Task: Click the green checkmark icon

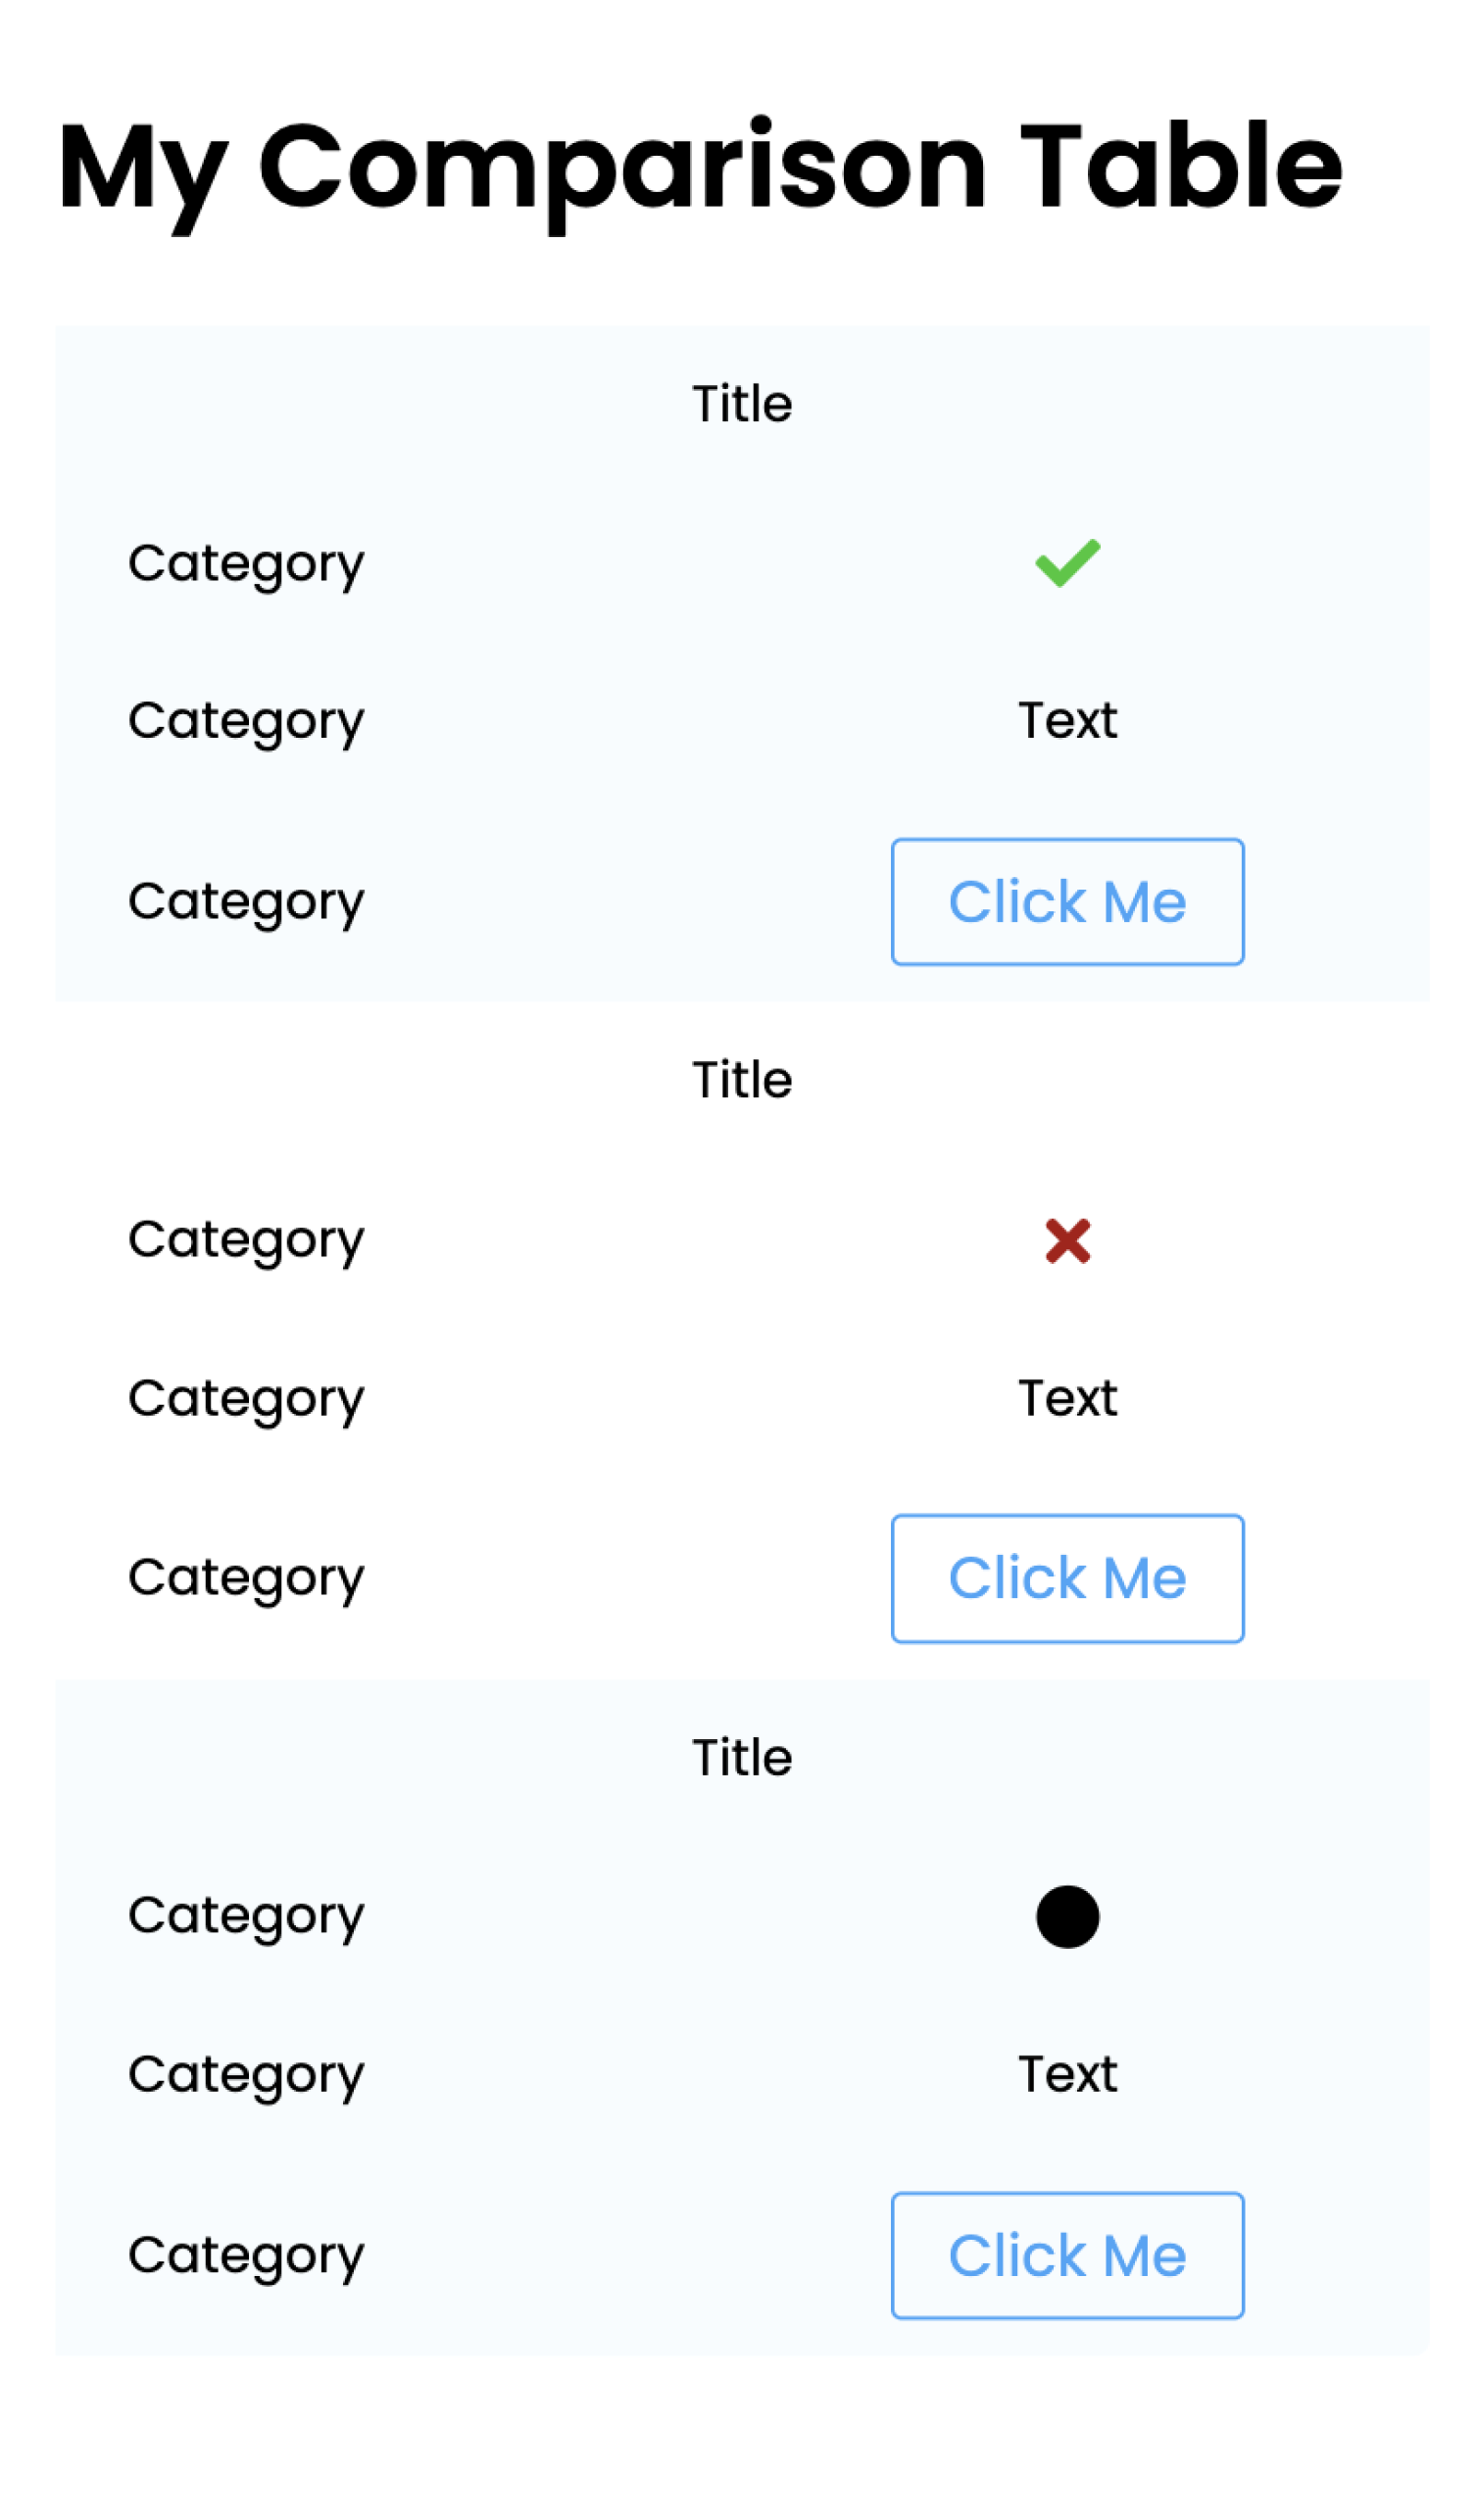Action: coord(1067,563)
